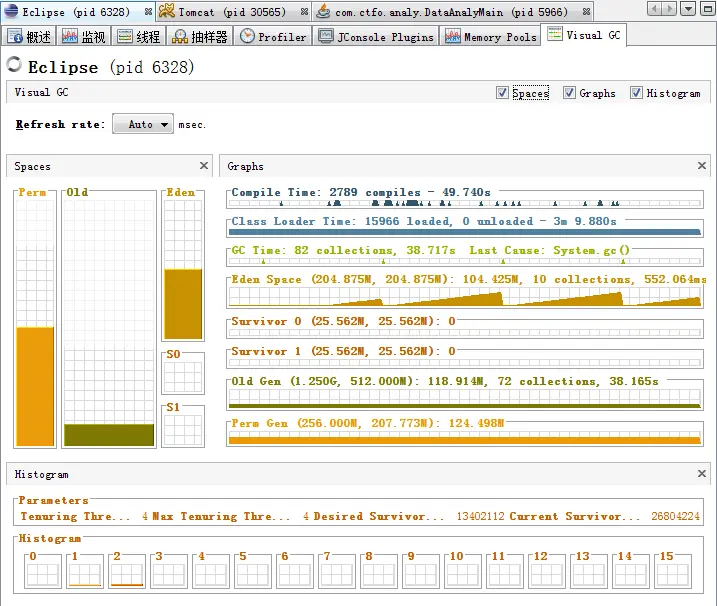The image size is (717, 606).
Task: Click the Visual GC tab icon
Action: pos(555,34)
